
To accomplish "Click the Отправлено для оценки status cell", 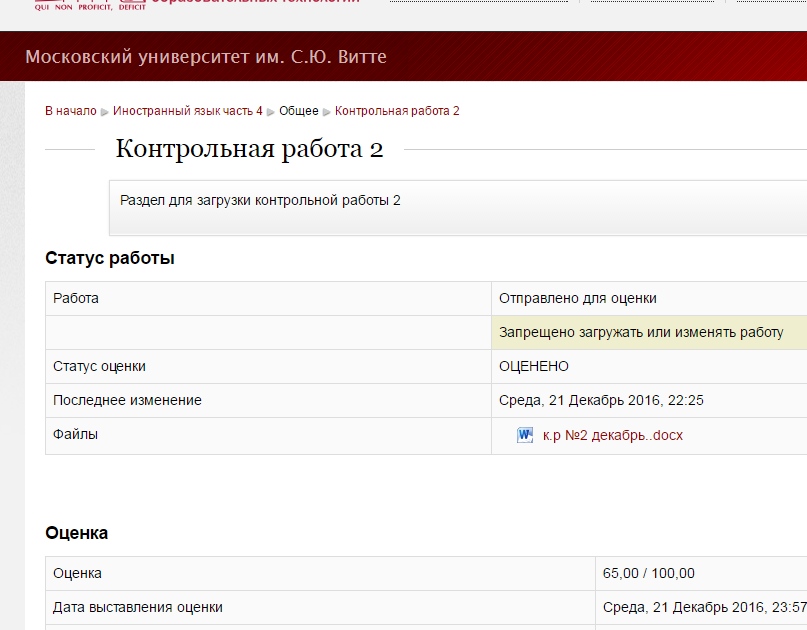I will (x=578, y=298).
